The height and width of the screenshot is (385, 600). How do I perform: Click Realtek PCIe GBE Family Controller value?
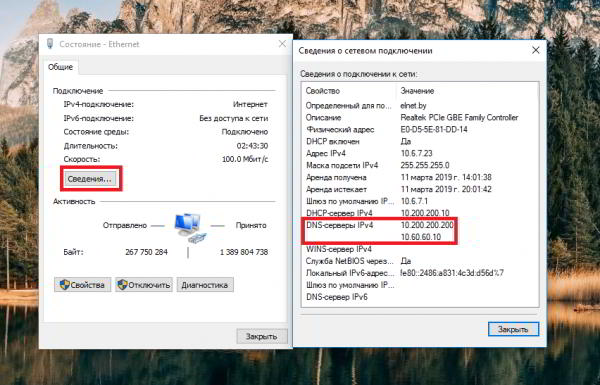click(459, 117)
